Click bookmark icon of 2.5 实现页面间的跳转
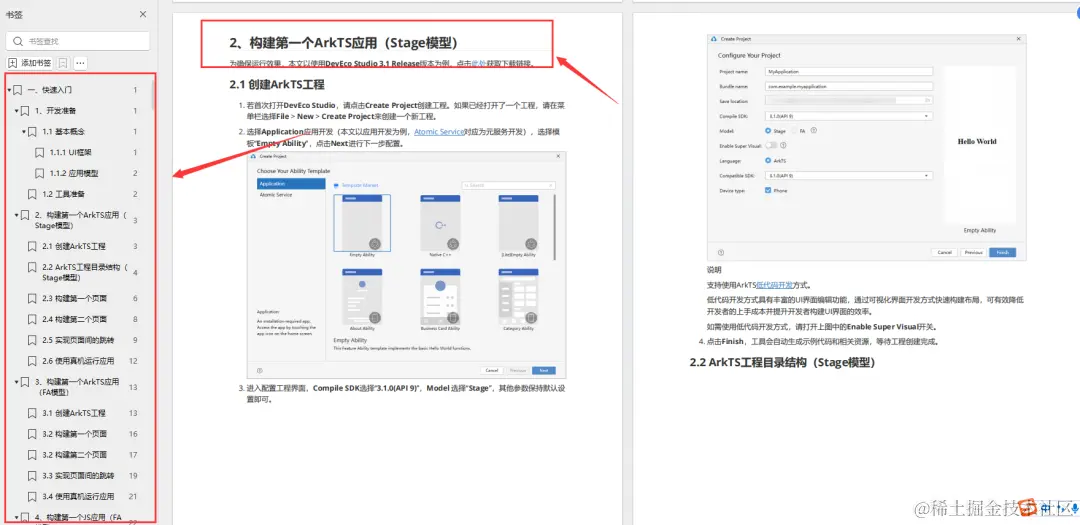1080x525 pixels. click(x=32, y=340)
